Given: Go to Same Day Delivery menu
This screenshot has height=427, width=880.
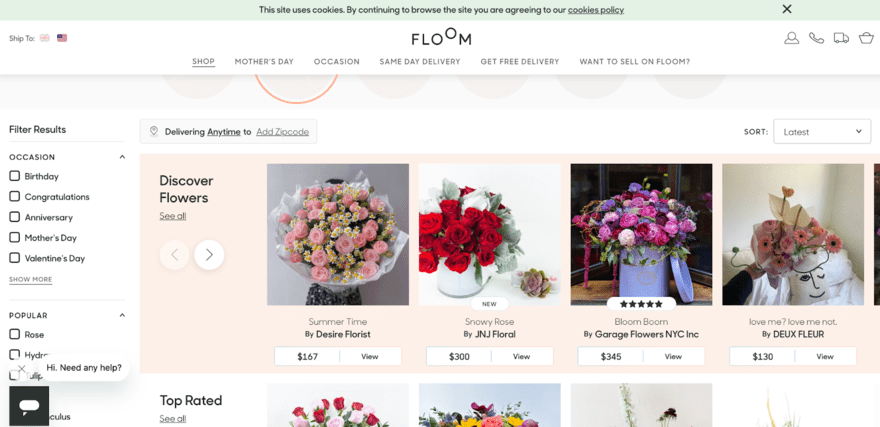Looking at the screenshot, I should tap(420, 62).
